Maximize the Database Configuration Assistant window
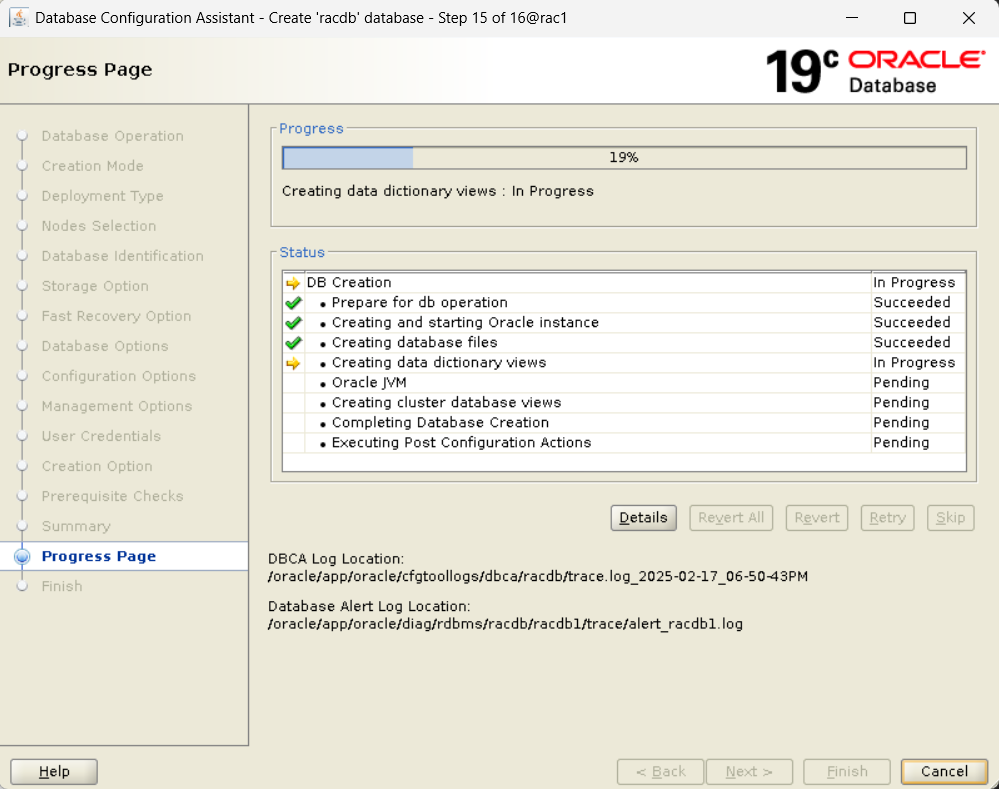999x789 pixels. click(910, 18)
